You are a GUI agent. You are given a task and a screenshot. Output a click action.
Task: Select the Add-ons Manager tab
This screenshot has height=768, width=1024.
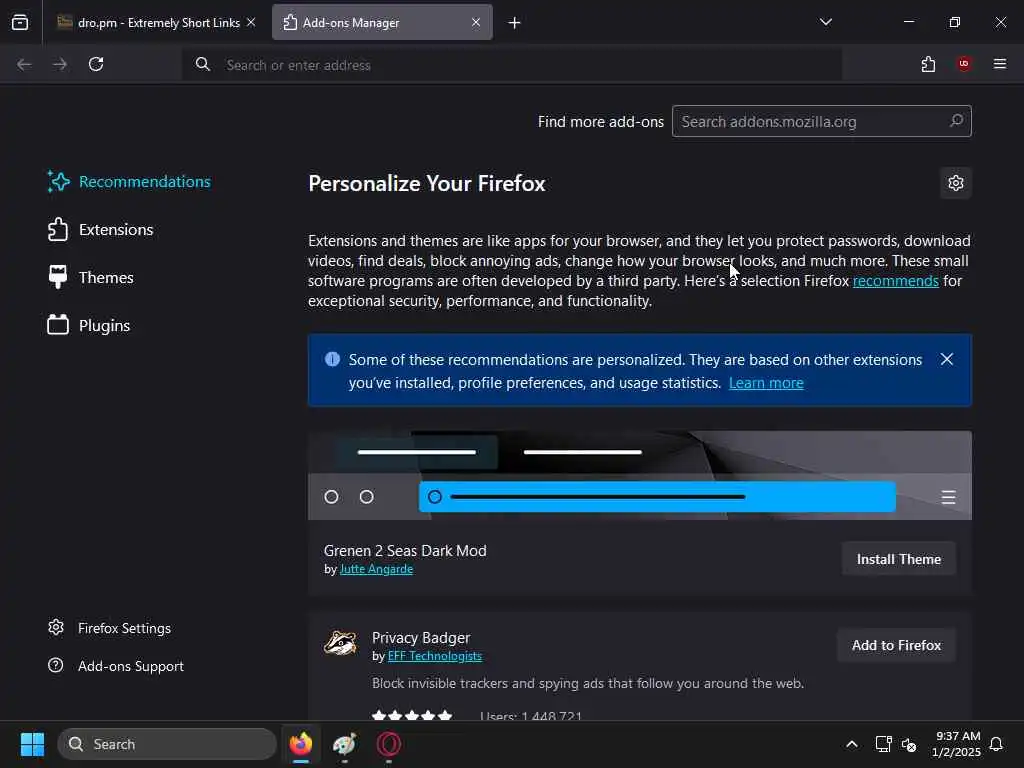point(382,22)
